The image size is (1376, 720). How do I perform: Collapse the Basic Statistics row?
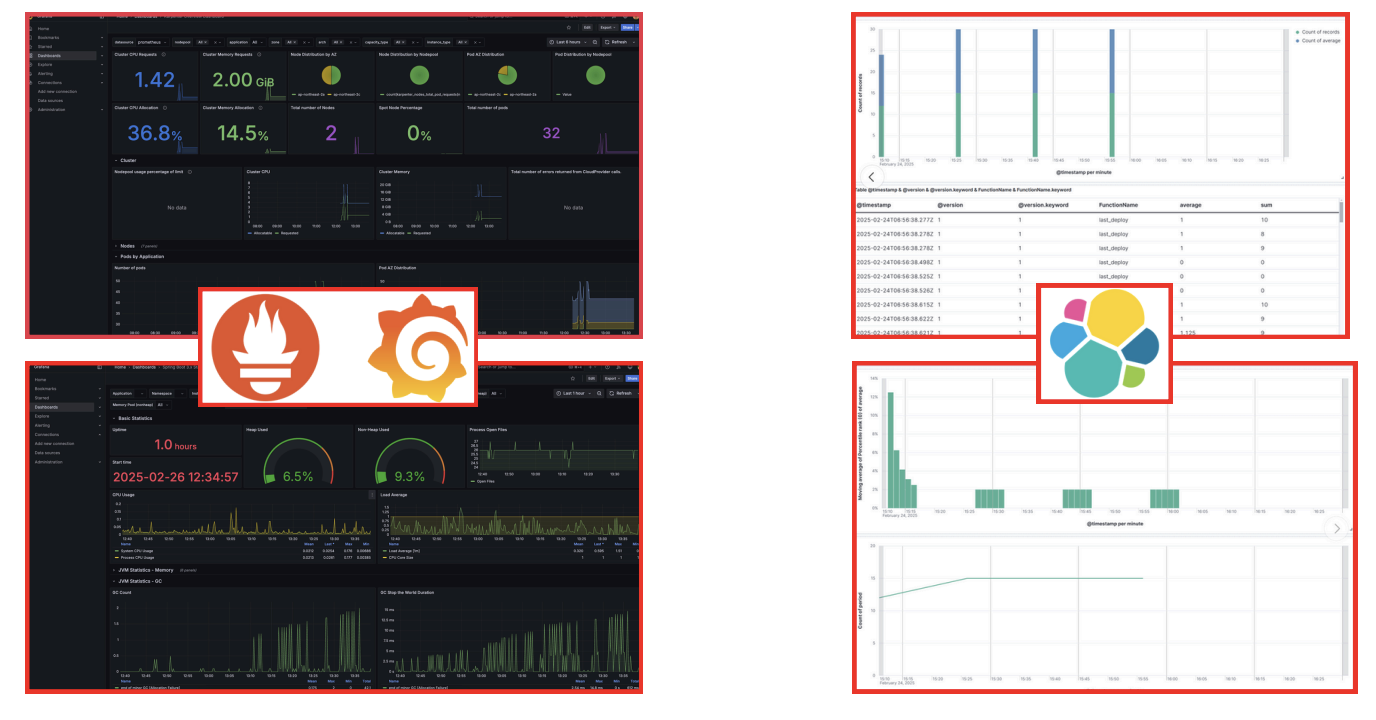coord(132,418)
